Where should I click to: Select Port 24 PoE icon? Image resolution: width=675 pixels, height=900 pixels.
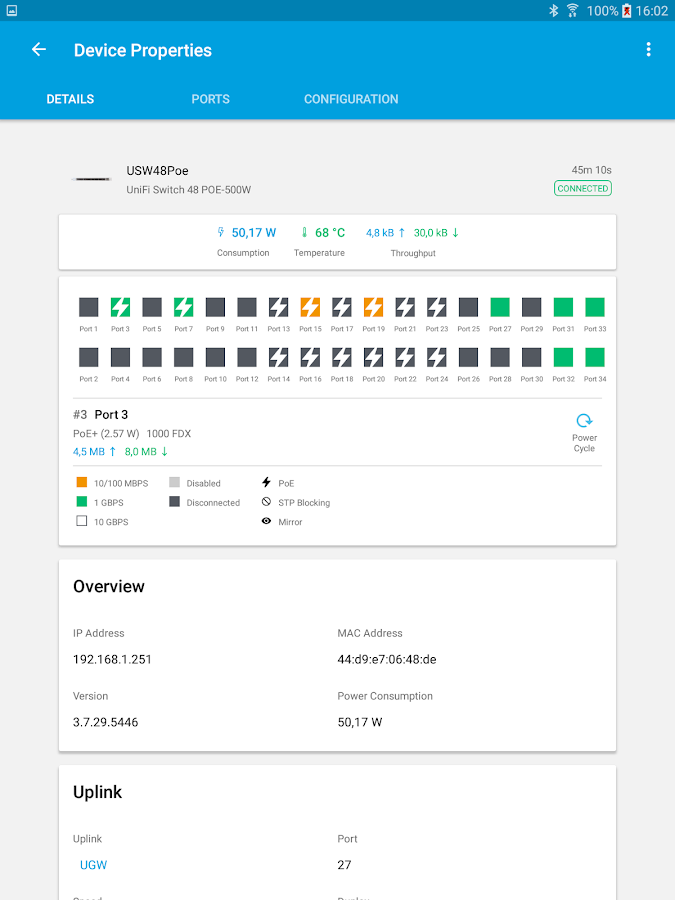pyautogui.click(x=437, y=357)
